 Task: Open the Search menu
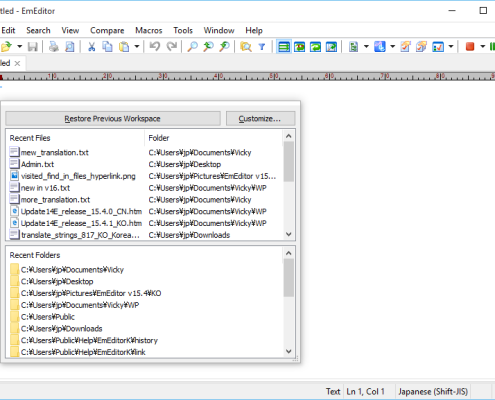click(x=38, y=31)
